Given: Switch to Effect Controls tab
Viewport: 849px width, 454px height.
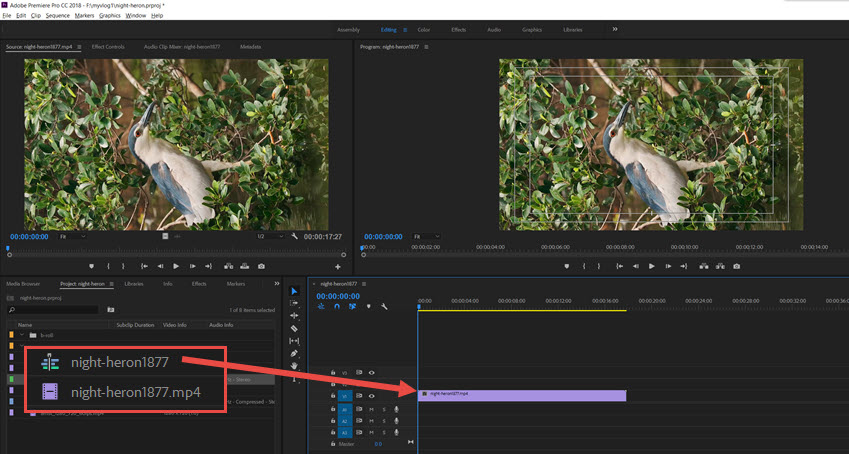Looking at the screenshot, I should (x=108, y=47).
